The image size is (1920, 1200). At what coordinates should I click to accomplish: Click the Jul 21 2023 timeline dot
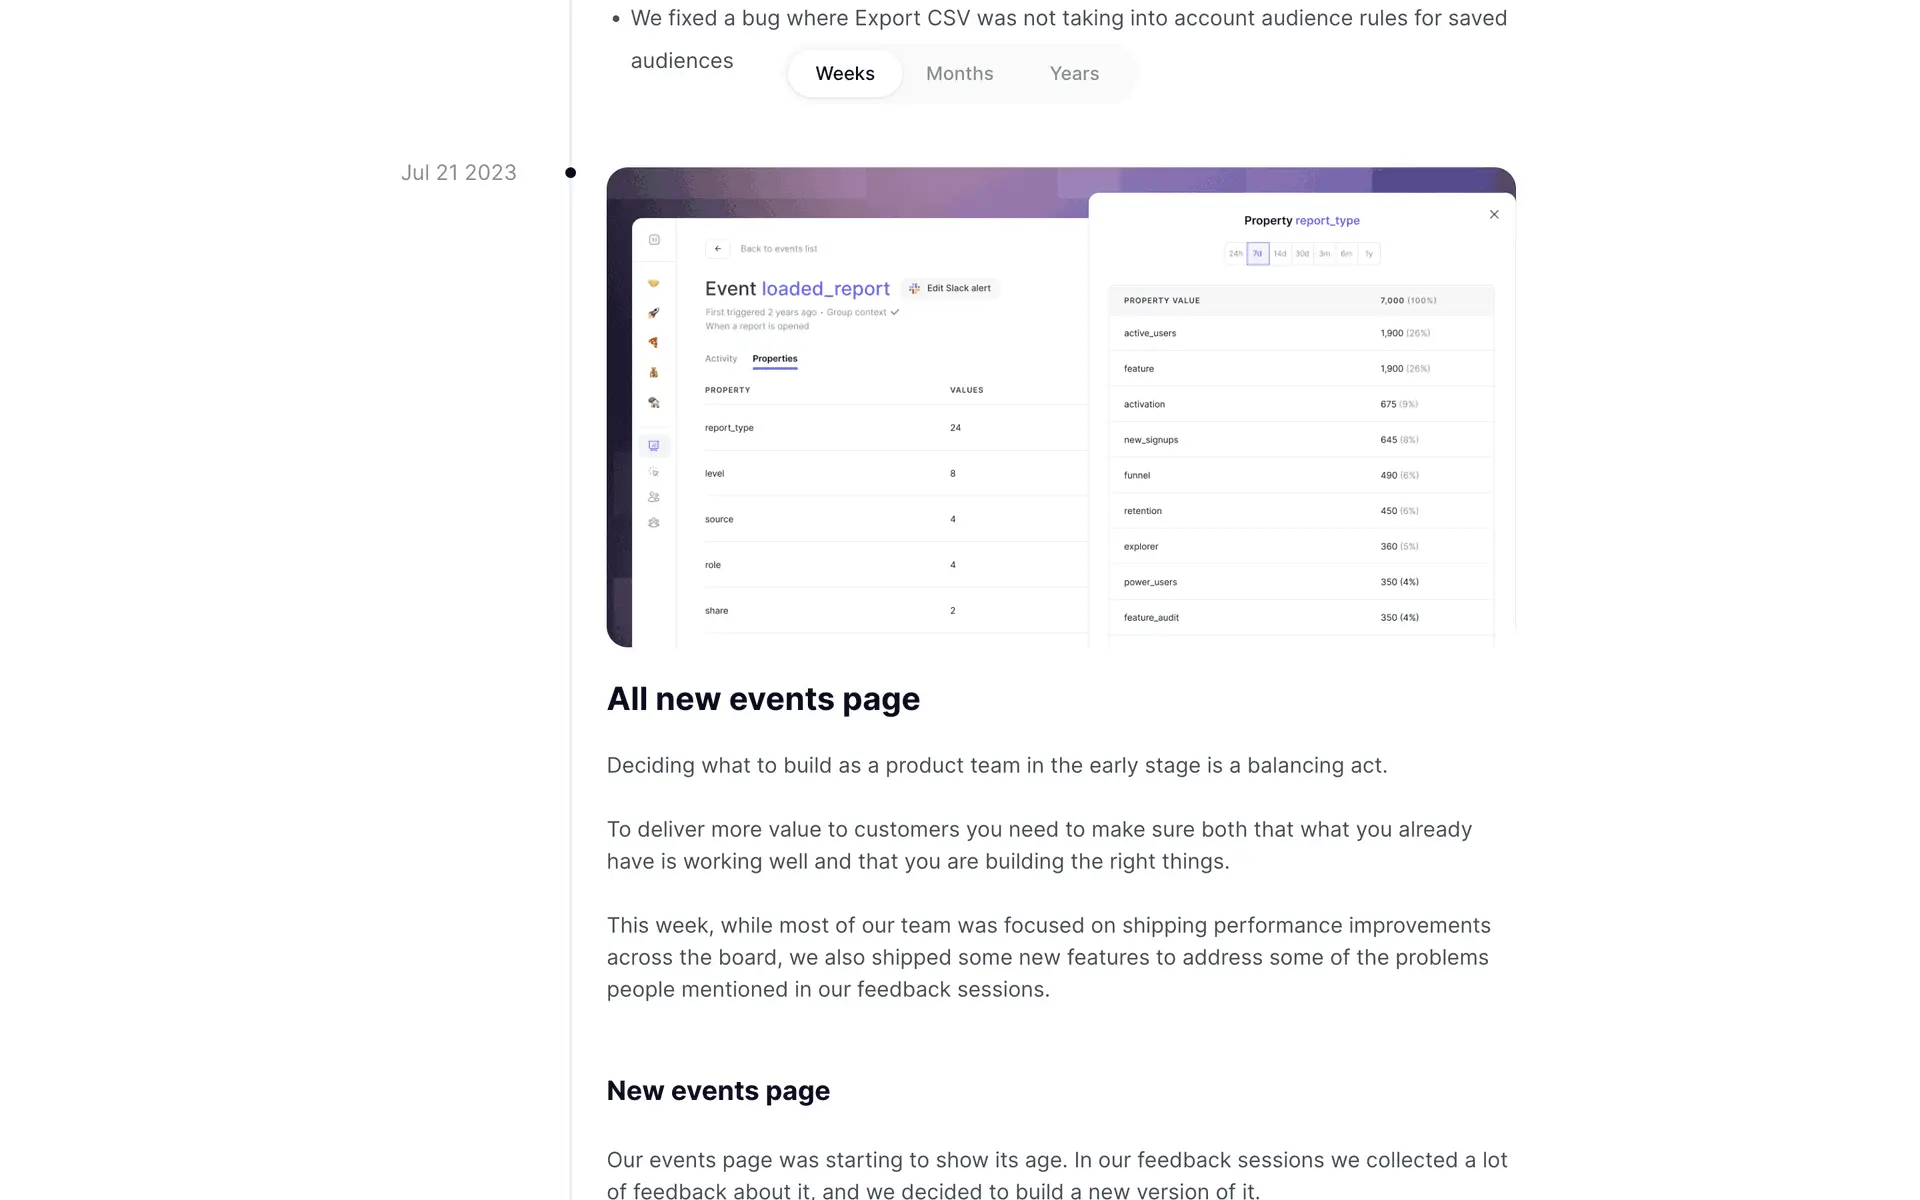[x=570, y=173]
